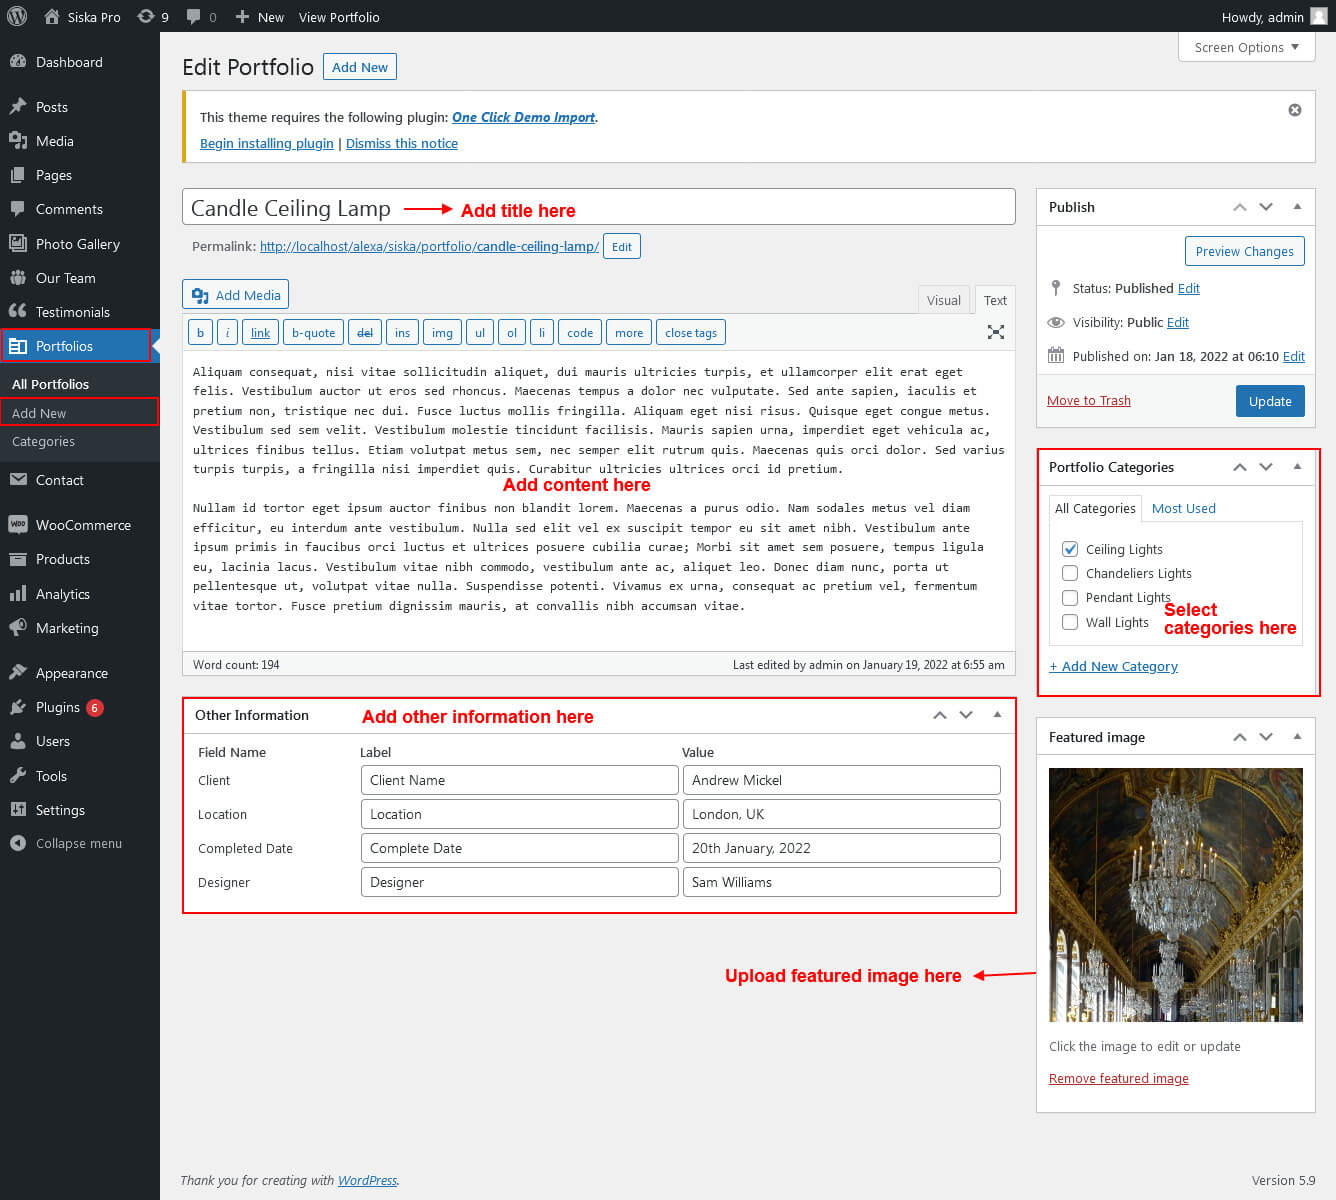1336x1200 pixels.
Task: Click the Client value field Andrew Mickel
Action: tap(842, 780)
